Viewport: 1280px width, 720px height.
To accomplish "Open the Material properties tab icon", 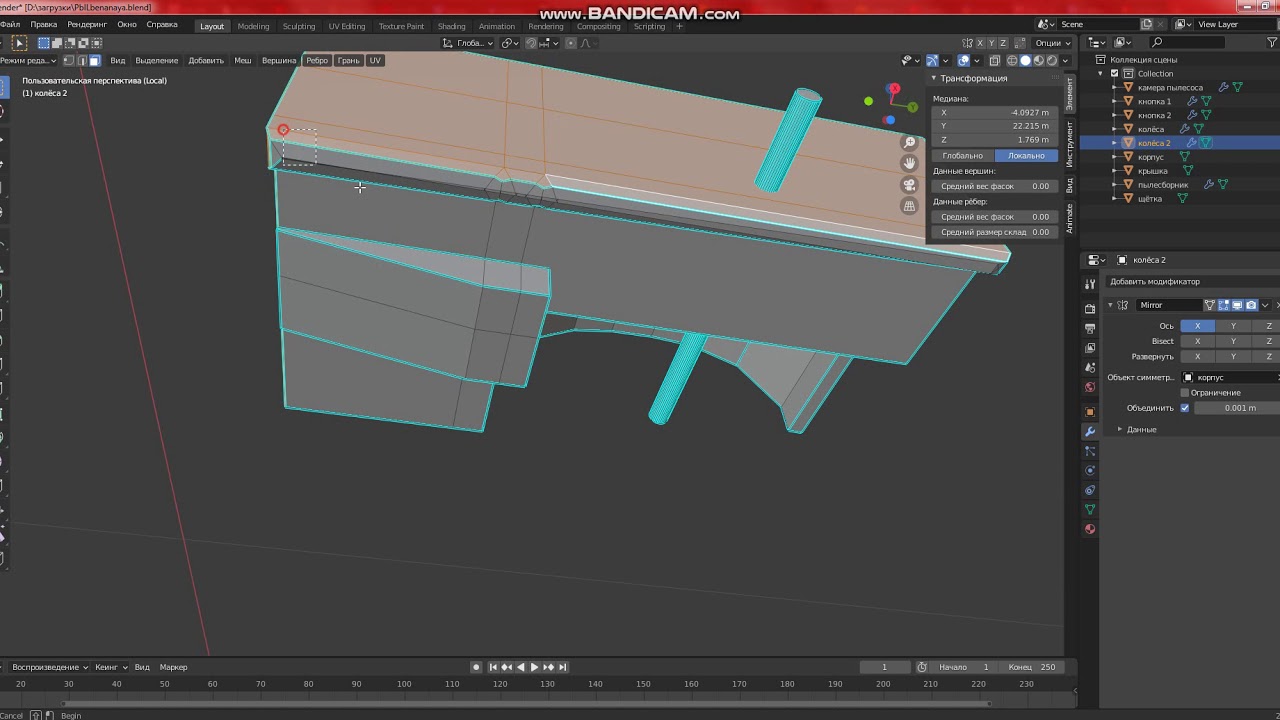I will (x=1090, y=529).
